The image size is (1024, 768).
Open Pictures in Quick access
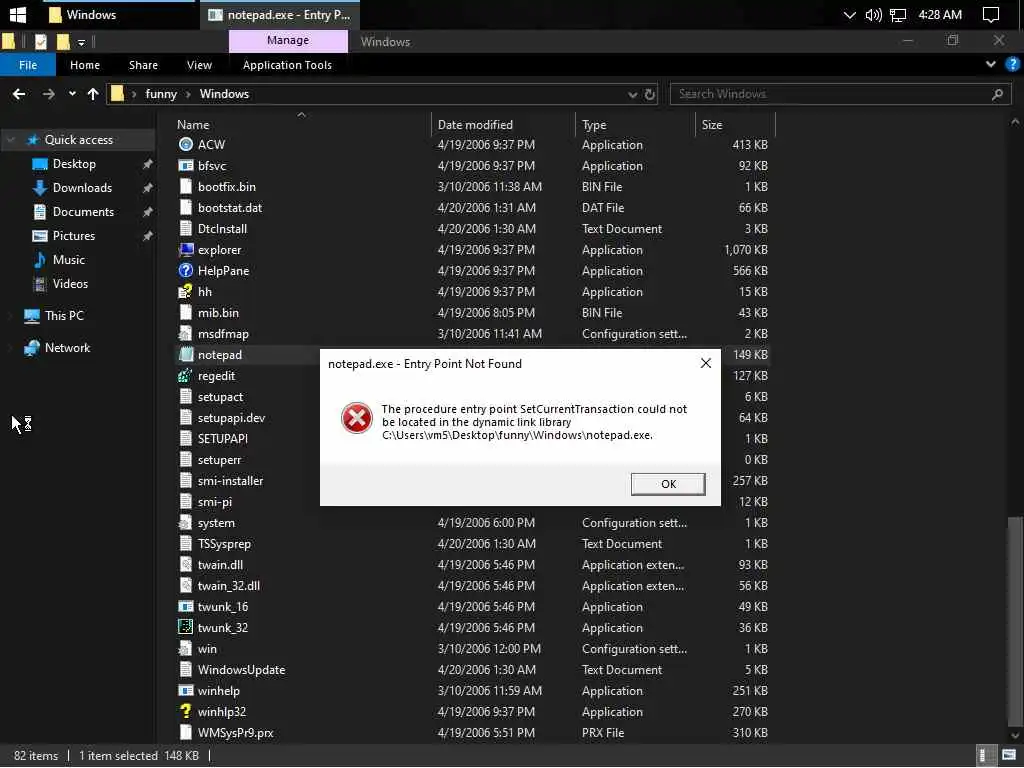[74, 236]
